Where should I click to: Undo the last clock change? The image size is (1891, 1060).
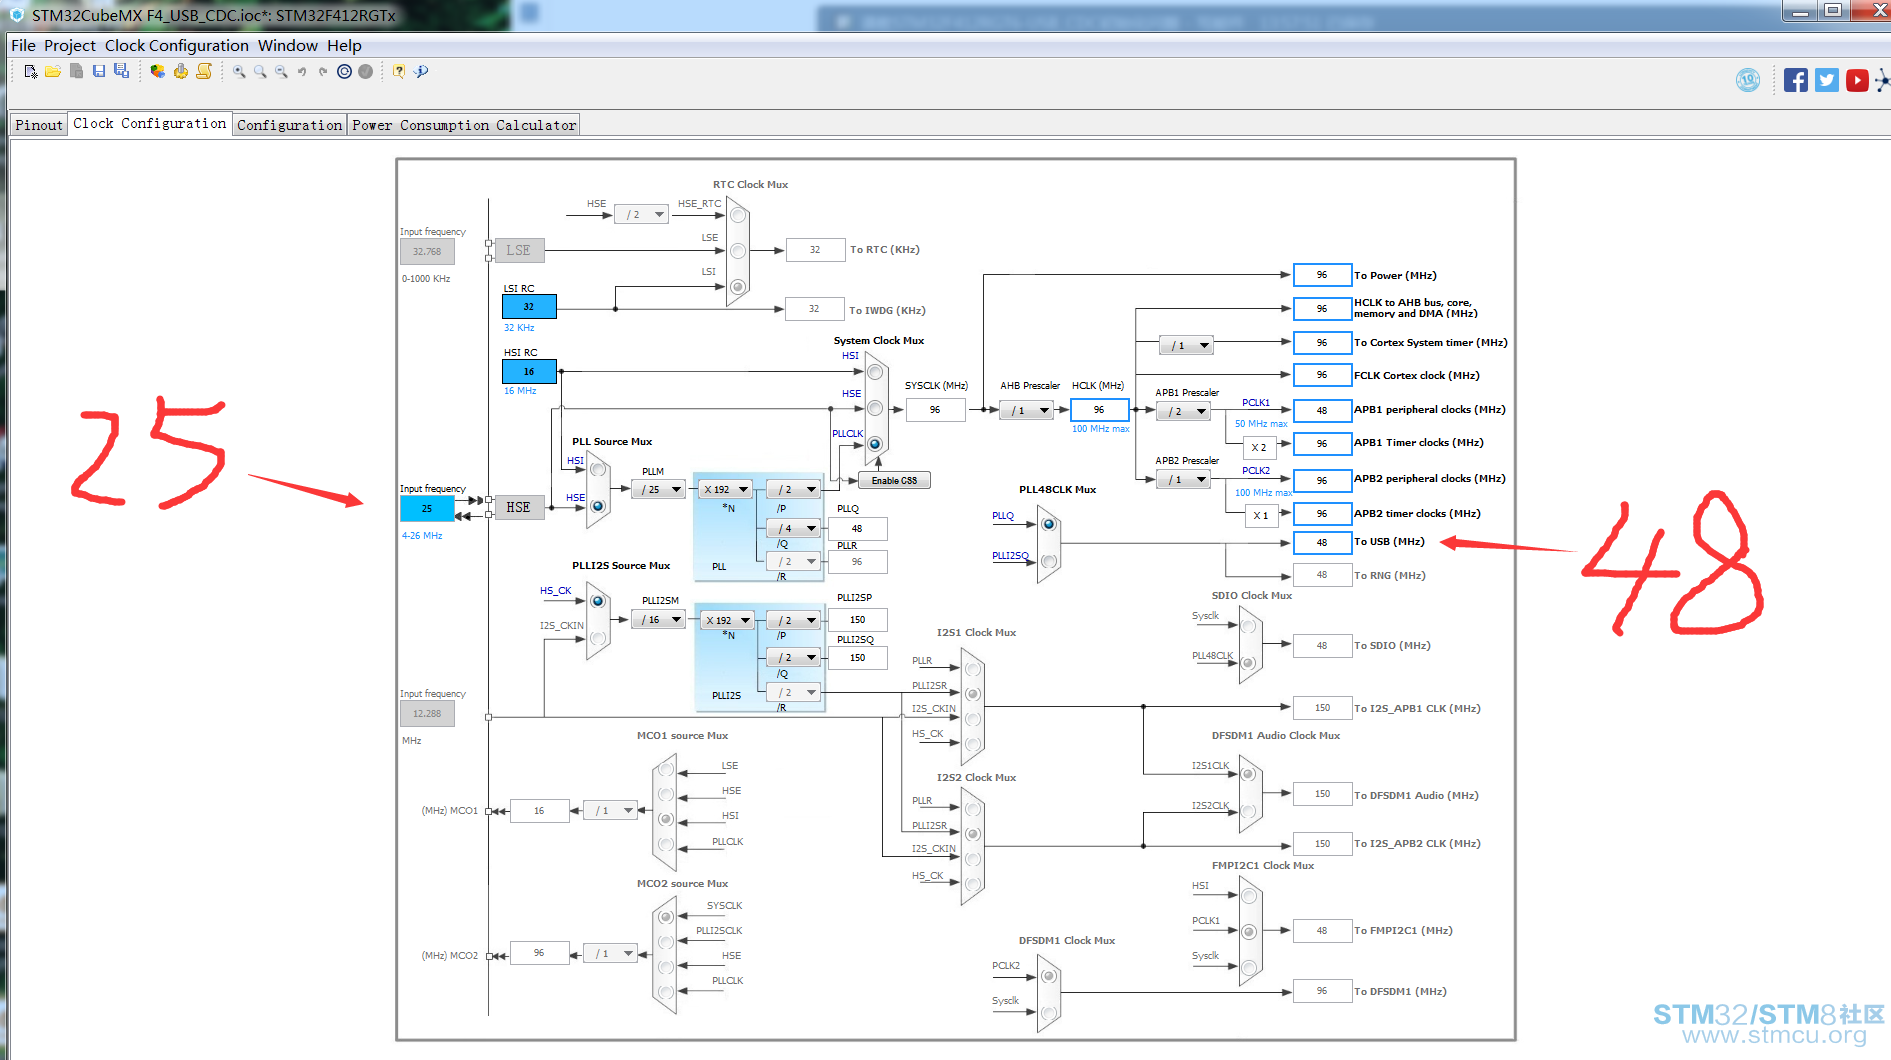302,72
